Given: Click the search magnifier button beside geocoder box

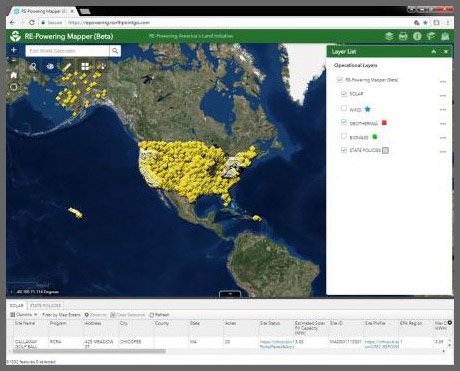Looking at the screenshot, I should (x=115, y=51).
